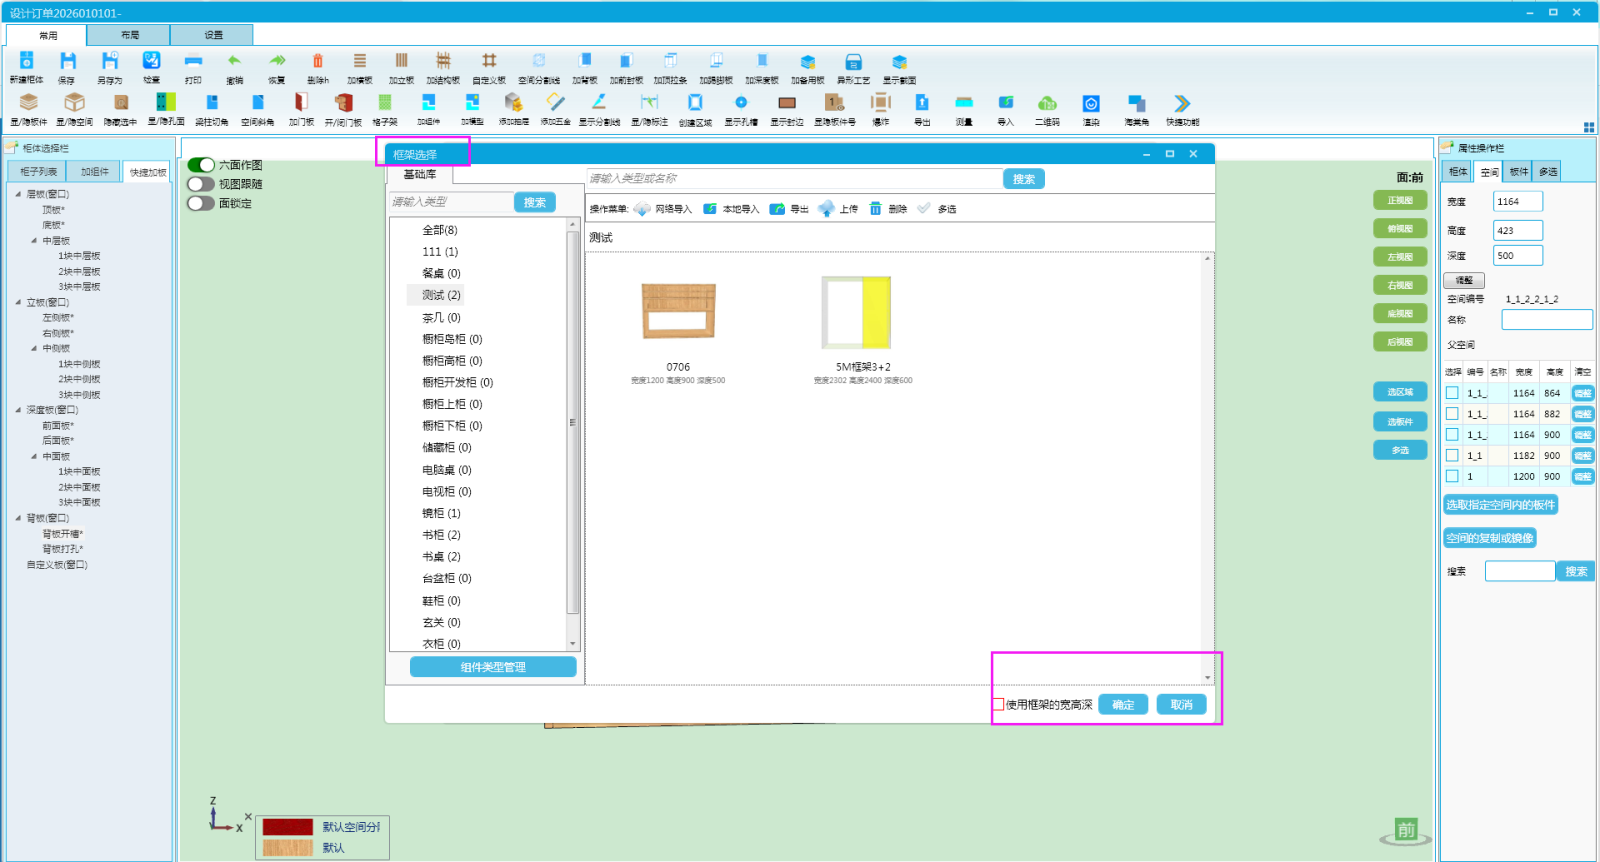This screenshot has width=1600, height=862.
Task: Click the 确定 button in dialog
Action: tap(1123, 705)
